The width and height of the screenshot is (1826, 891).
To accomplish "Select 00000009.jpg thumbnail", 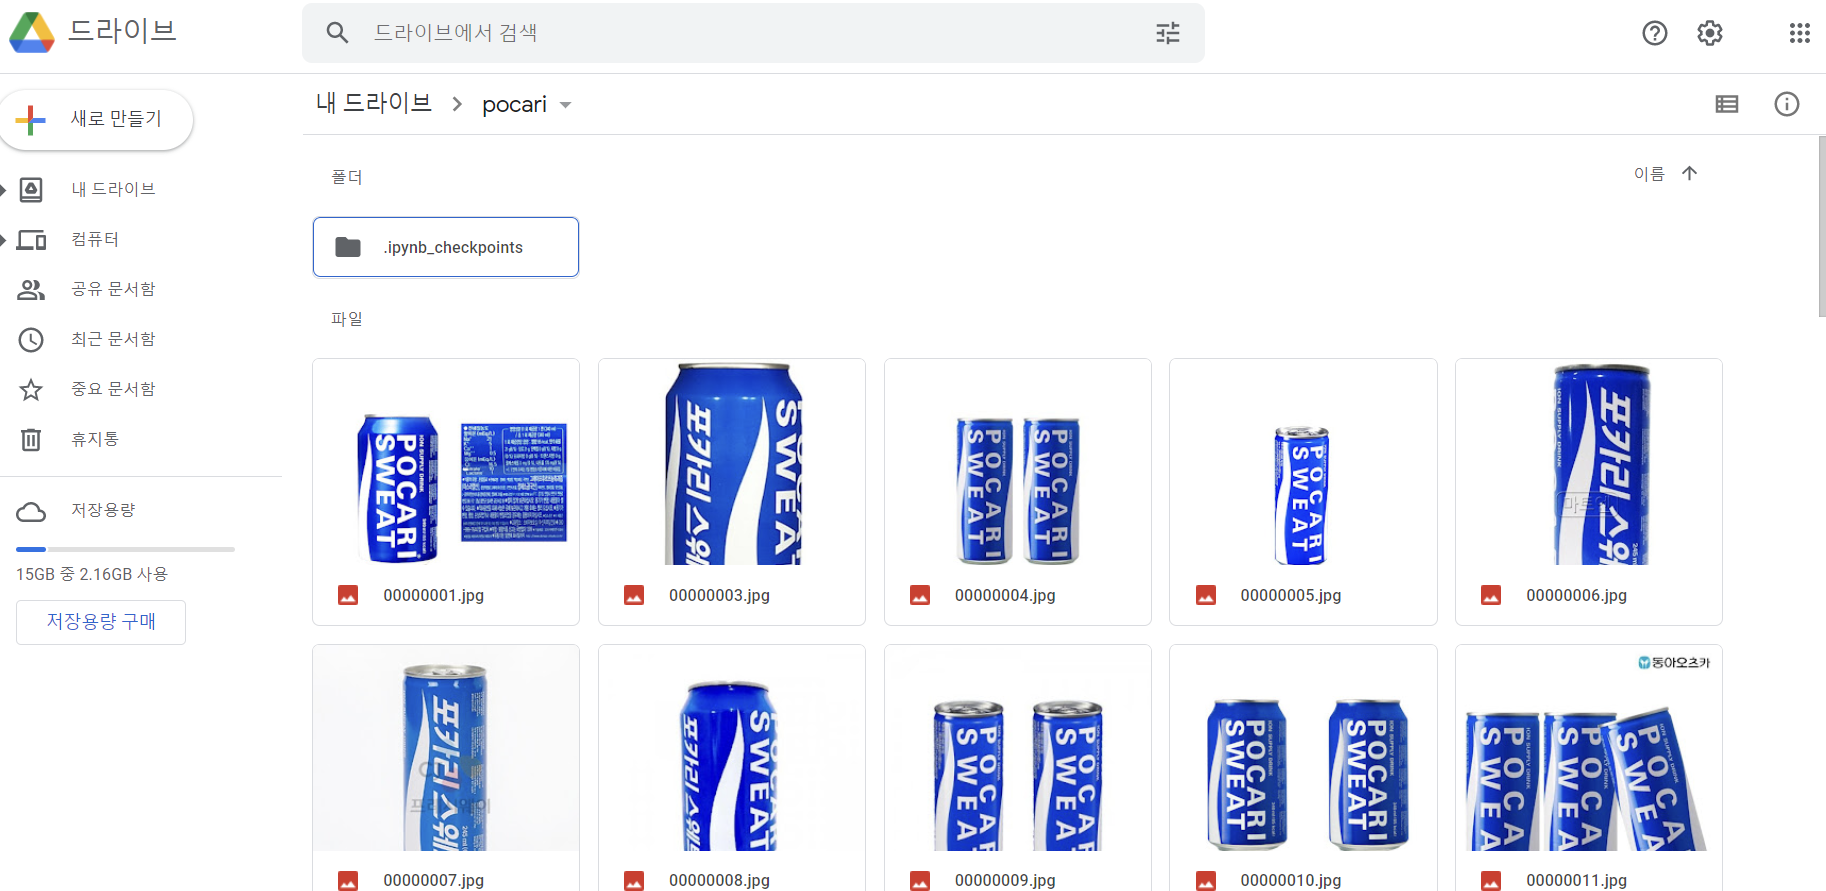I will coord(1018,748).
